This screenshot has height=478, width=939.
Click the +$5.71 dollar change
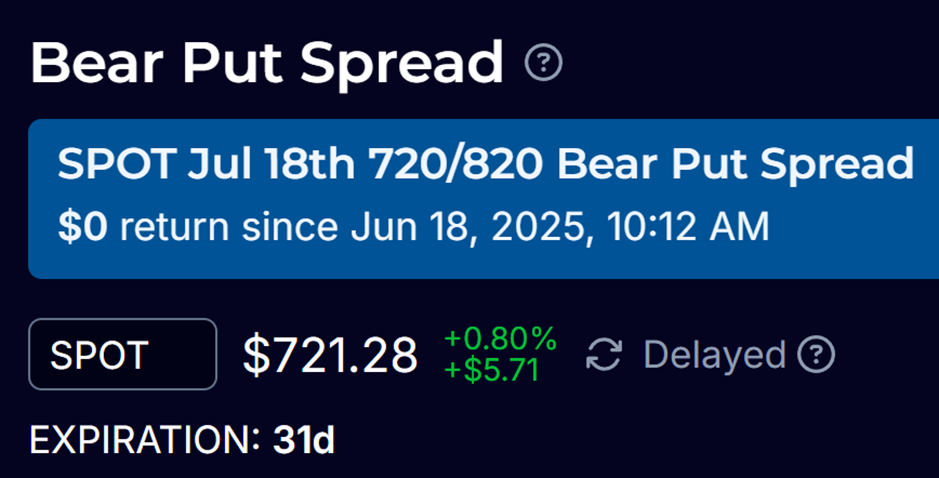(491, 370)
